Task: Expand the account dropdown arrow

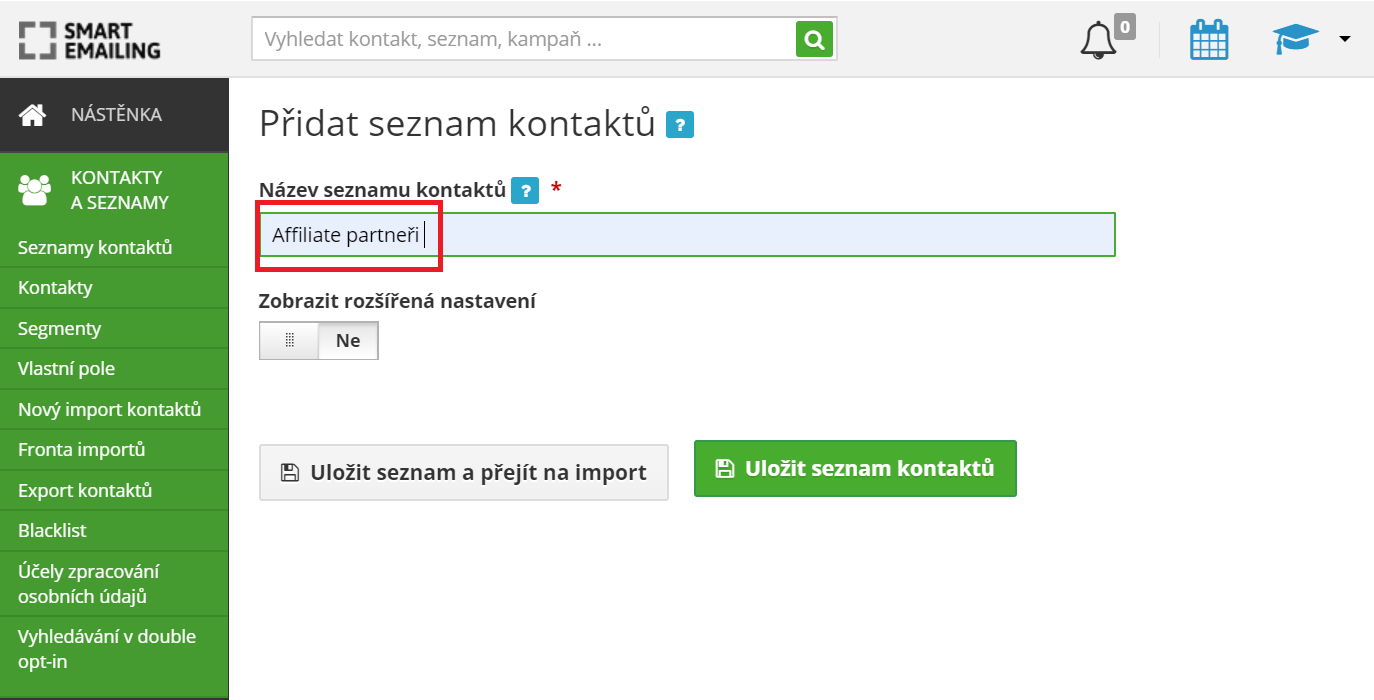Action: click(1345, 39)
